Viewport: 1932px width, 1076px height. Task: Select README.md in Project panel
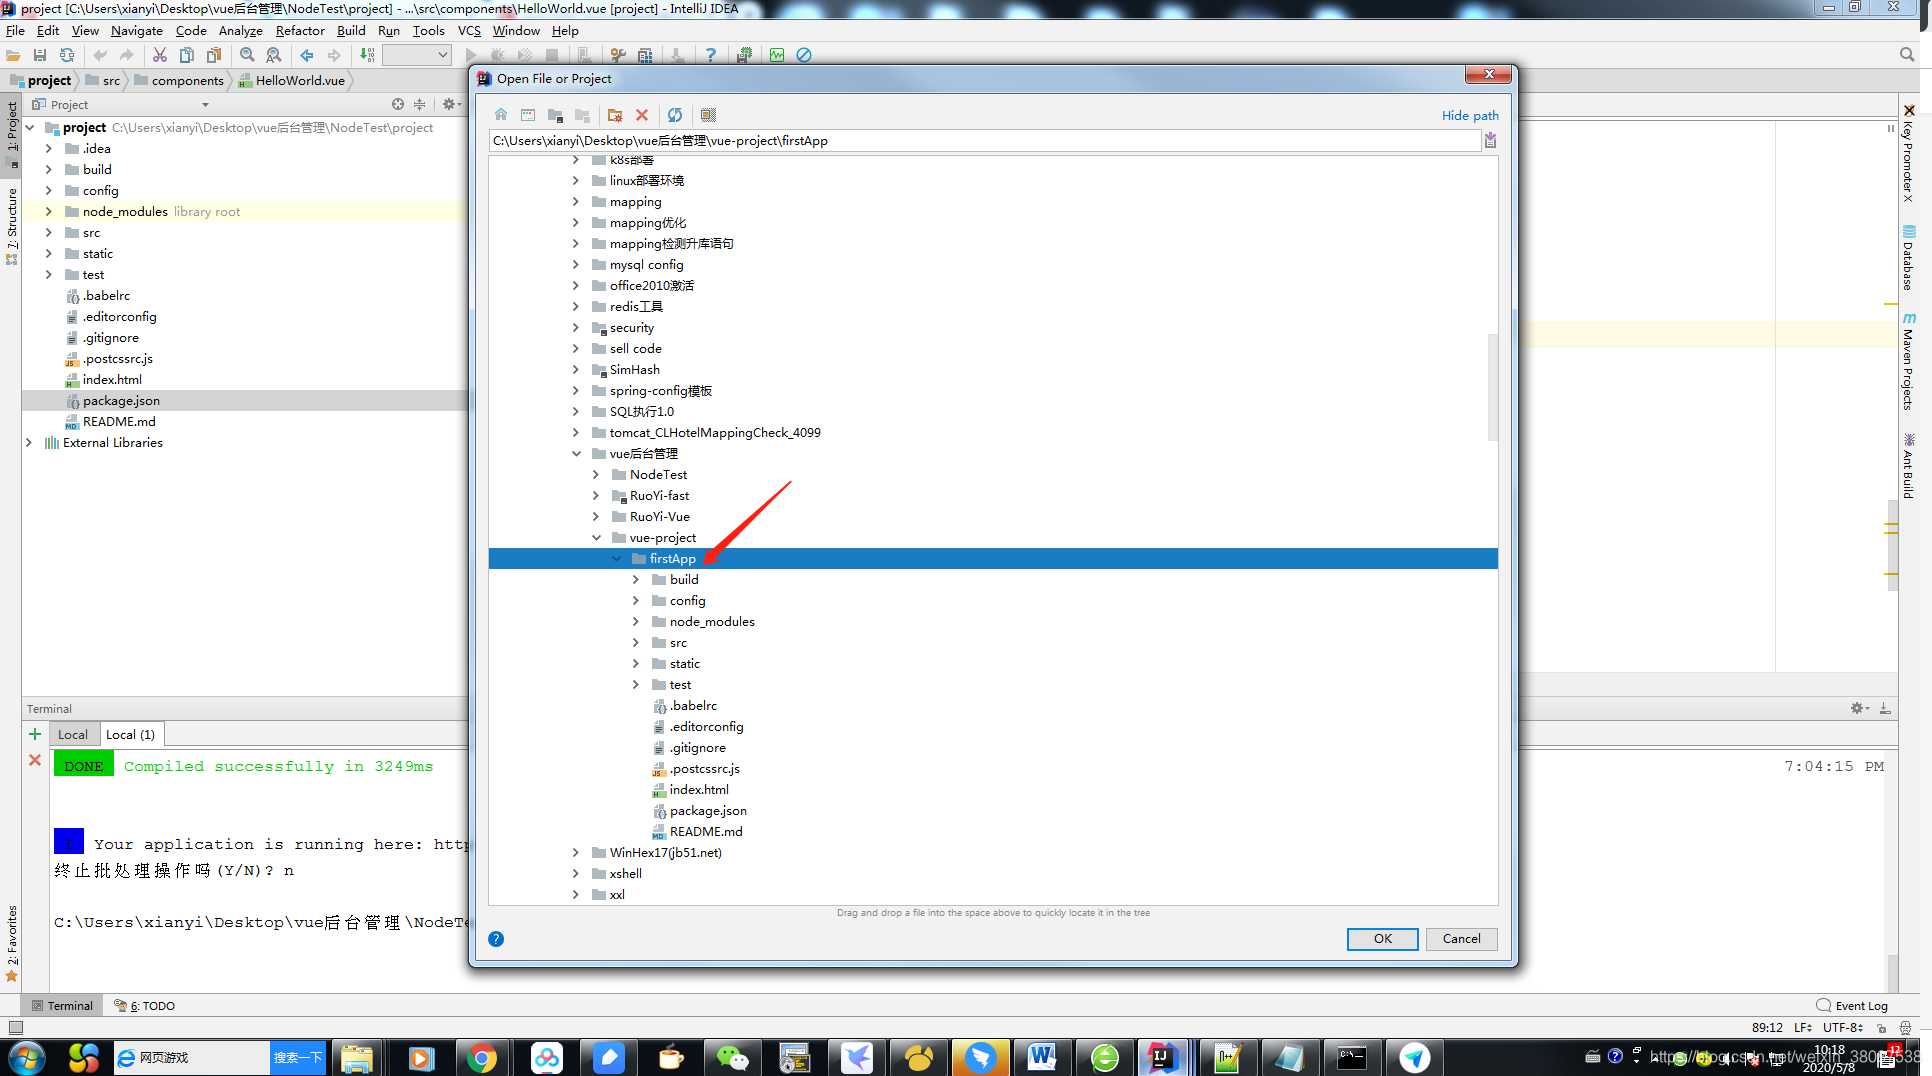pyautogui.click(x=119, y=422)
